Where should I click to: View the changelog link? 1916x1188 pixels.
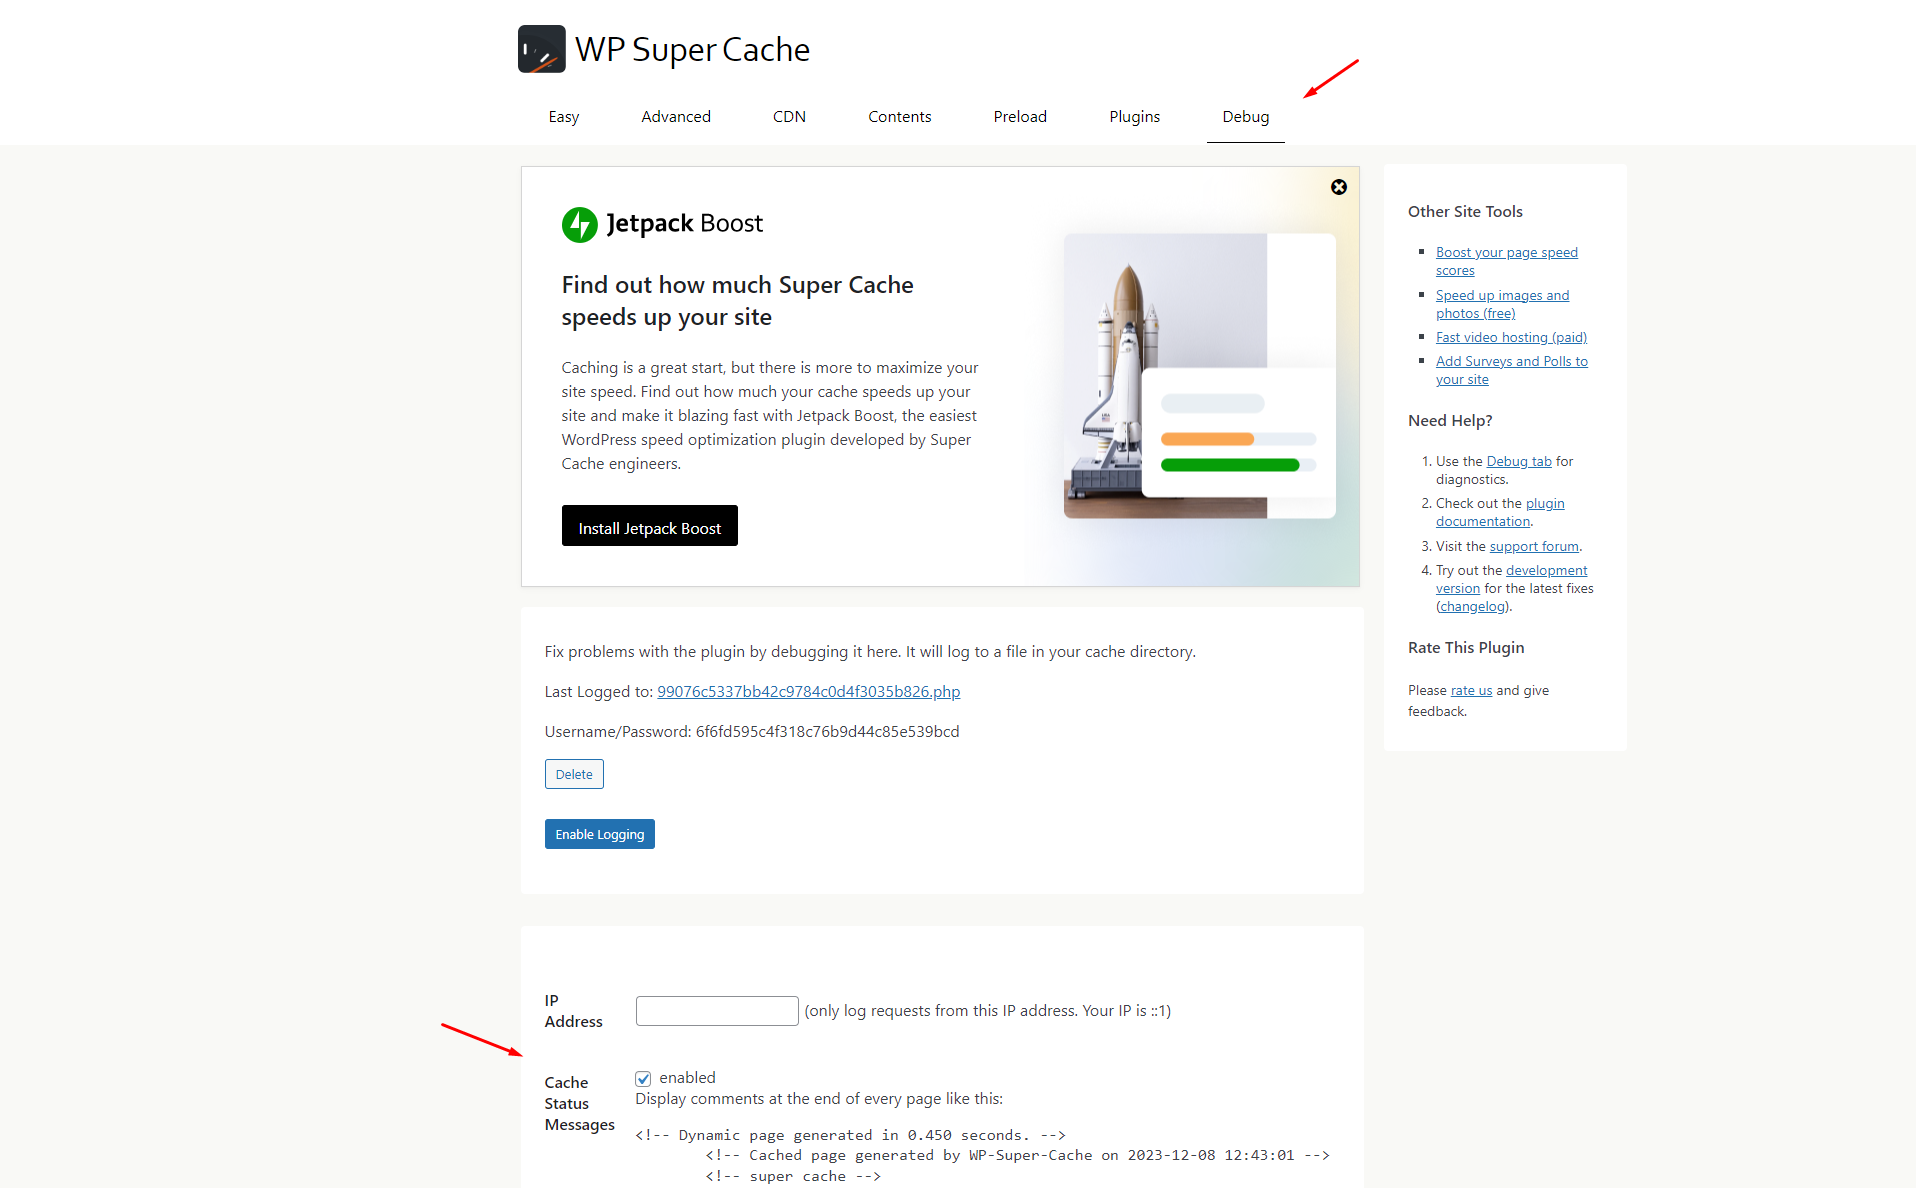pyautogui.click(x=1473, y=606)
